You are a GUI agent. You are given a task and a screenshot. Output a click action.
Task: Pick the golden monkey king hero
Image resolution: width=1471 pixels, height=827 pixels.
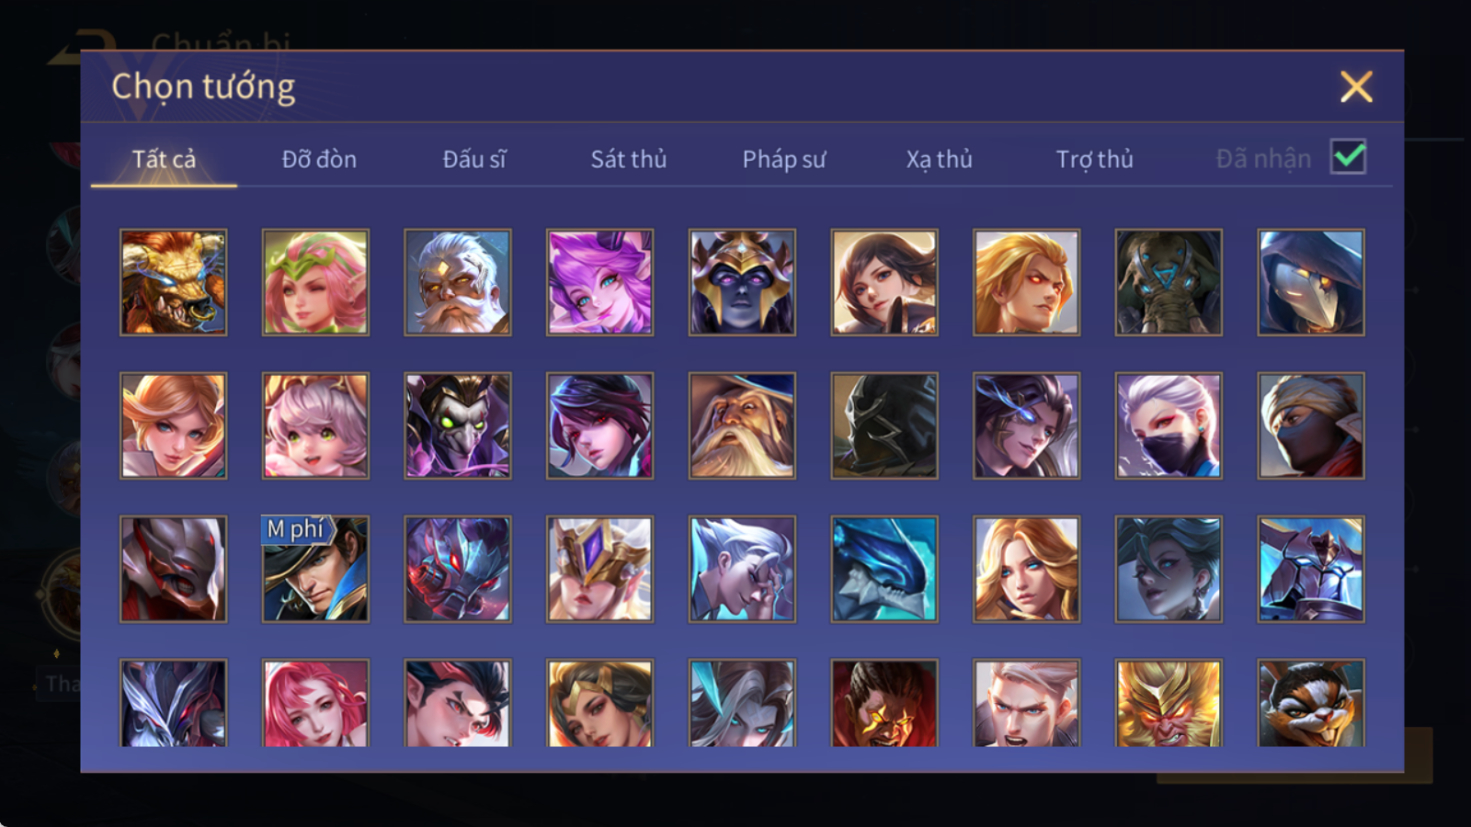point(1168,703)
